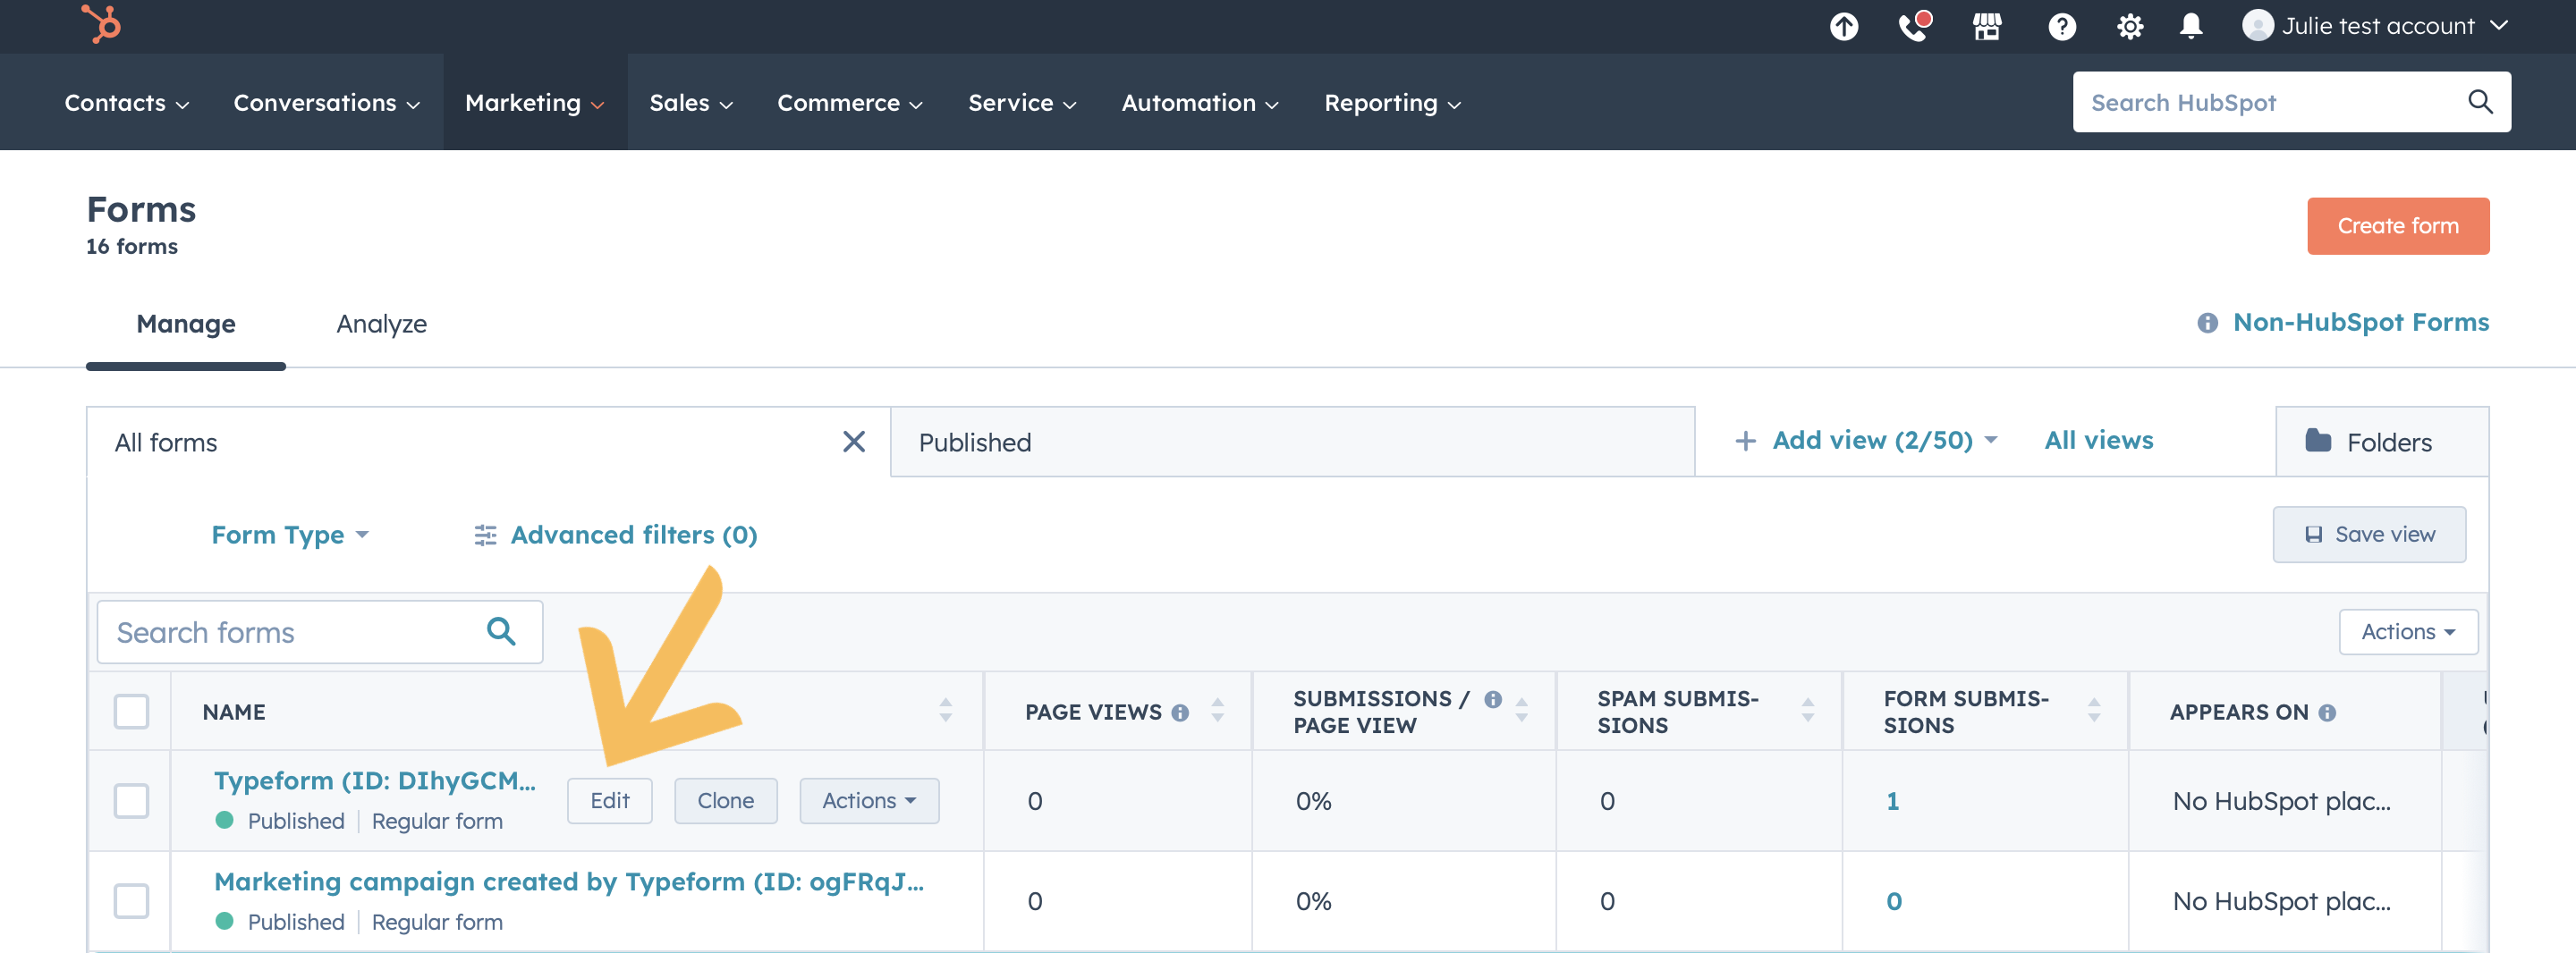This screenshot has height=953, width=2576.
Task: Expand the Sales menu
Action: (x=691, y=103)
